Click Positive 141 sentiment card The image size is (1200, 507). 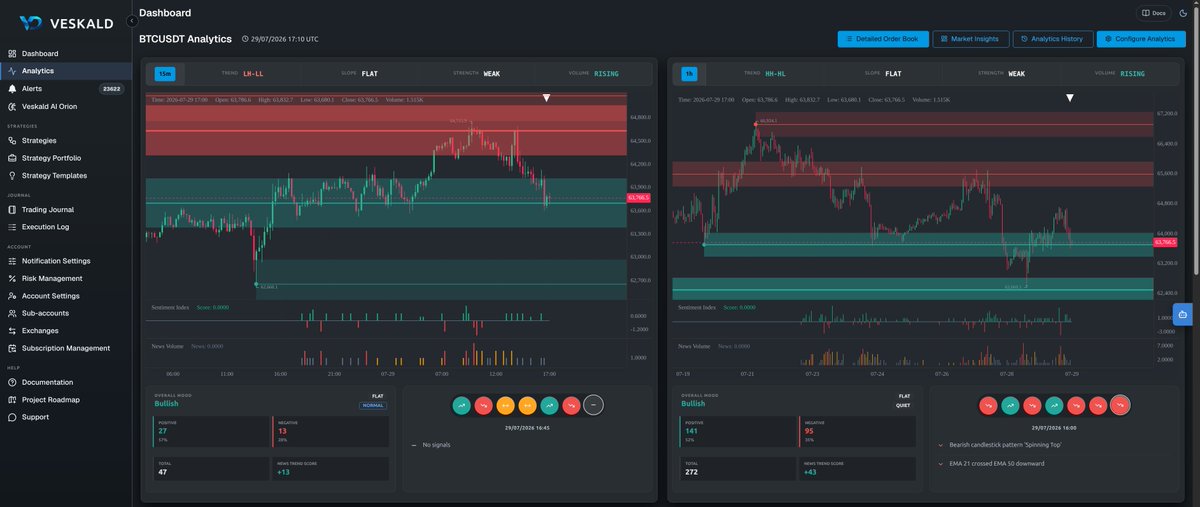[x=737, y=432]
